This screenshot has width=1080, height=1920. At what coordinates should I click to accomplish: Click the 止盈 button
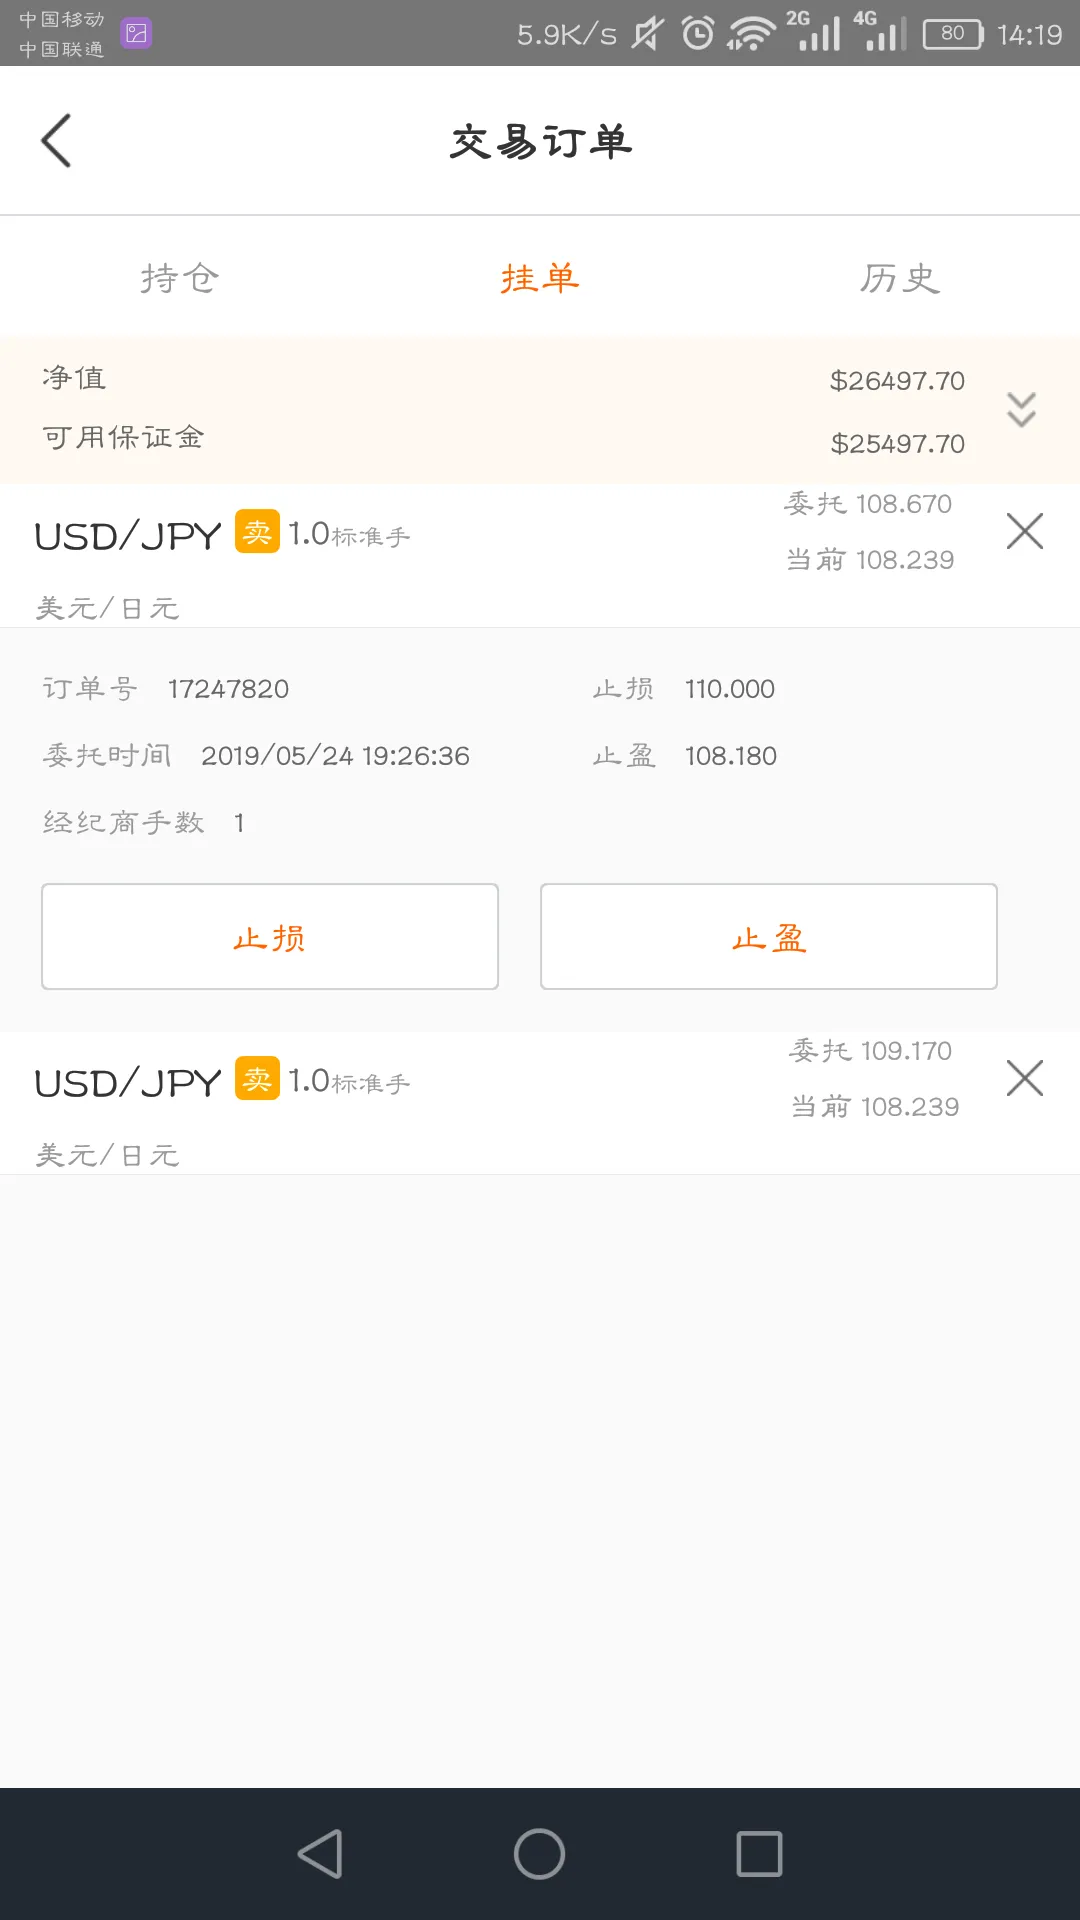[x=769, y=937]
